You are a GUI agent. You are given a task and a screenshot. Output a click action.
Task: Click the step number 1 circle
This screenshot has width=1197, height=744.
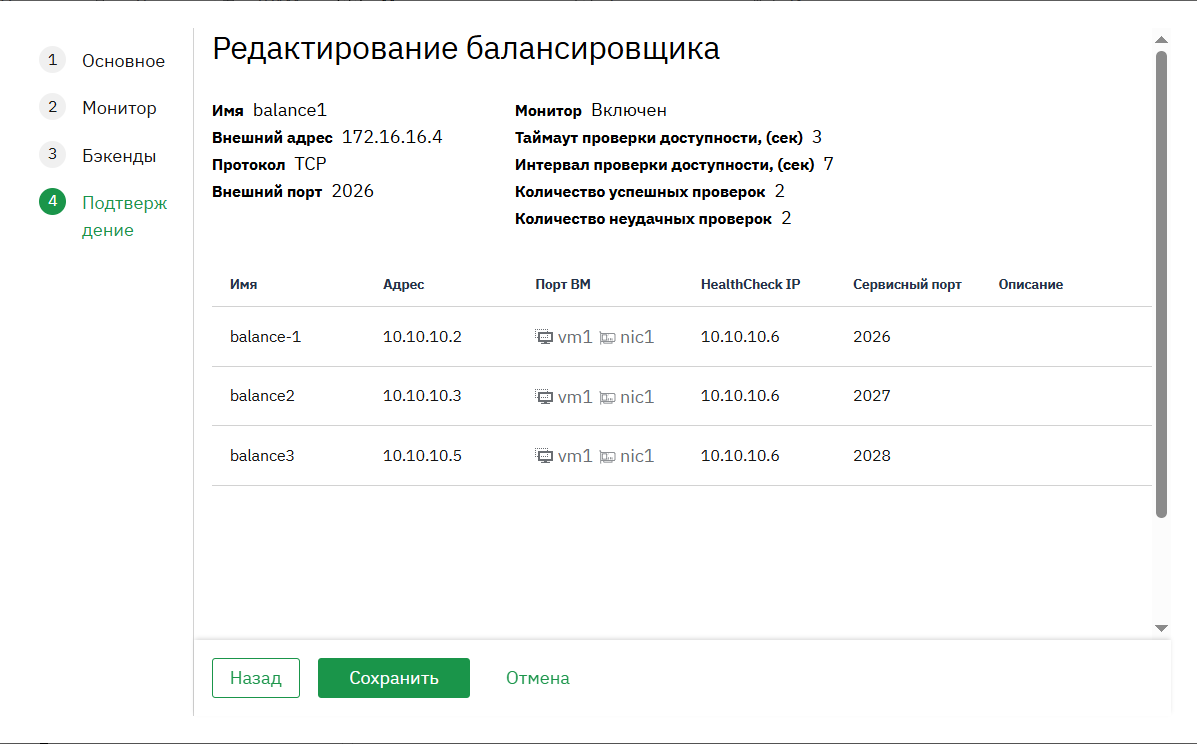pos(53,60)
